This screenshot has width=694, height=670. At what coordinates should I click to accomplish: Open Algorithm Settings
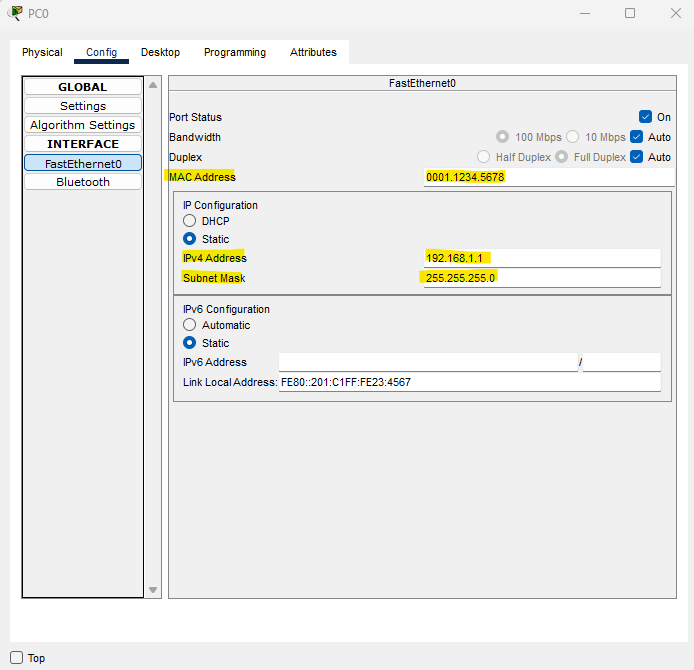(x=83, y=125)
